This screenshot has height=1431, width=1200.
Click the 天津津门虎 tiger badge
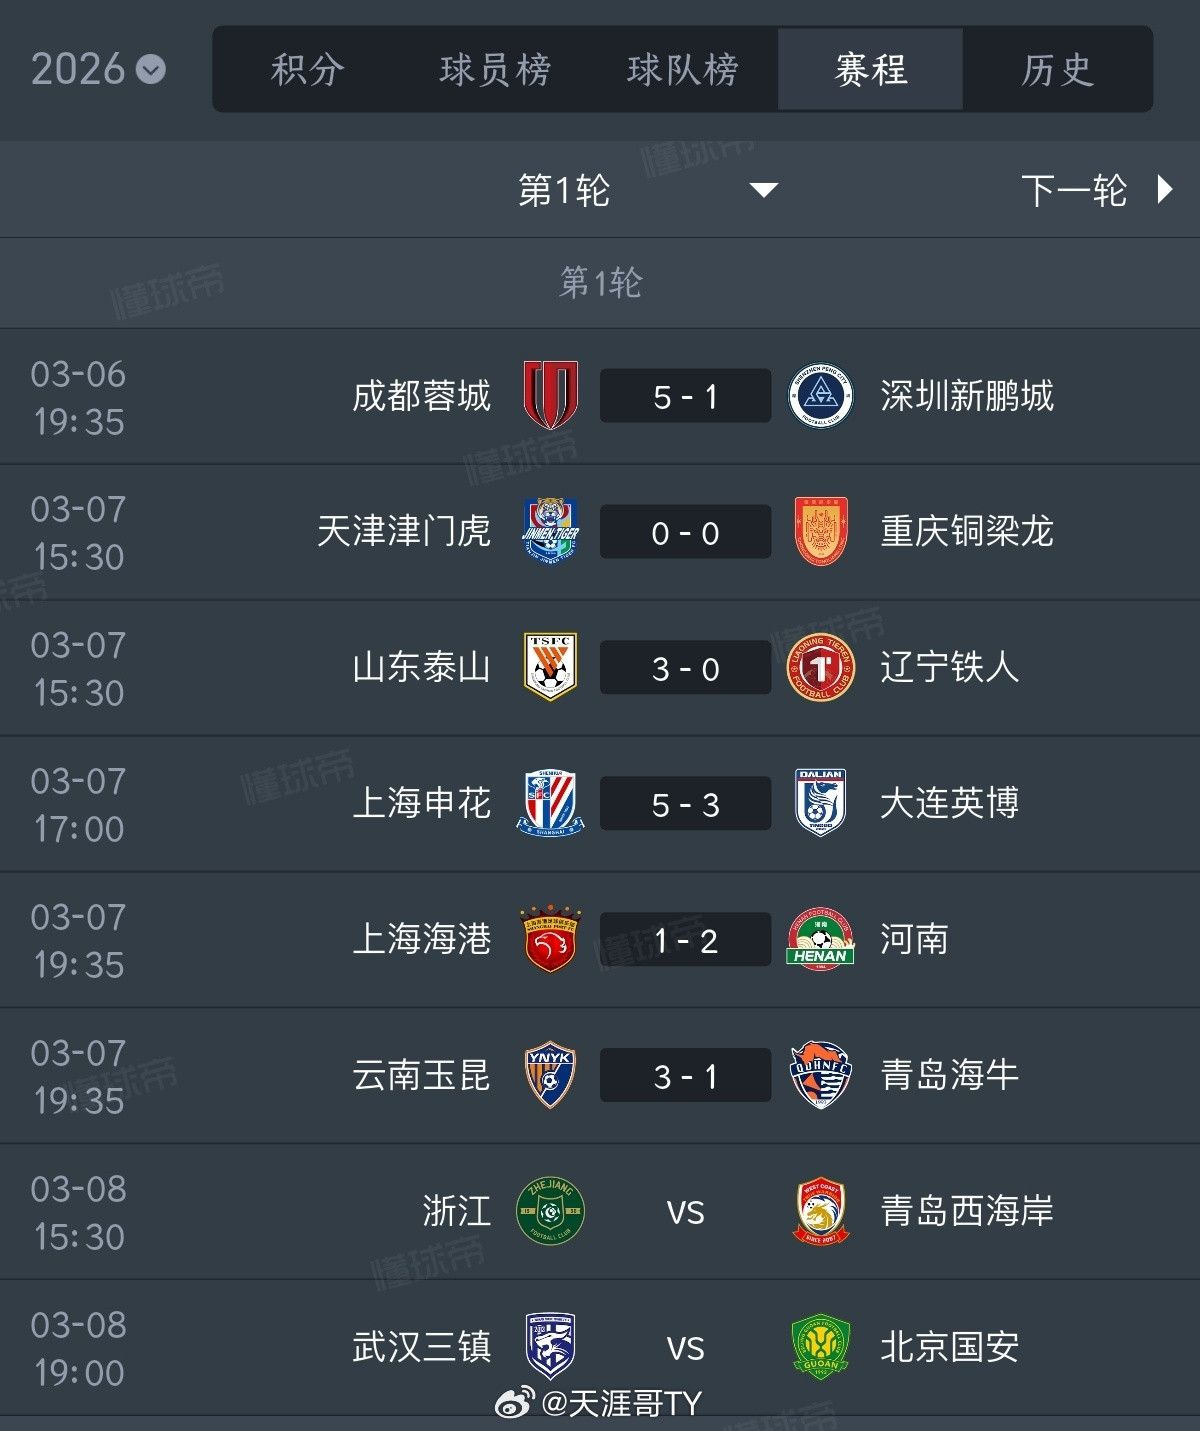[x=549, y=531]
